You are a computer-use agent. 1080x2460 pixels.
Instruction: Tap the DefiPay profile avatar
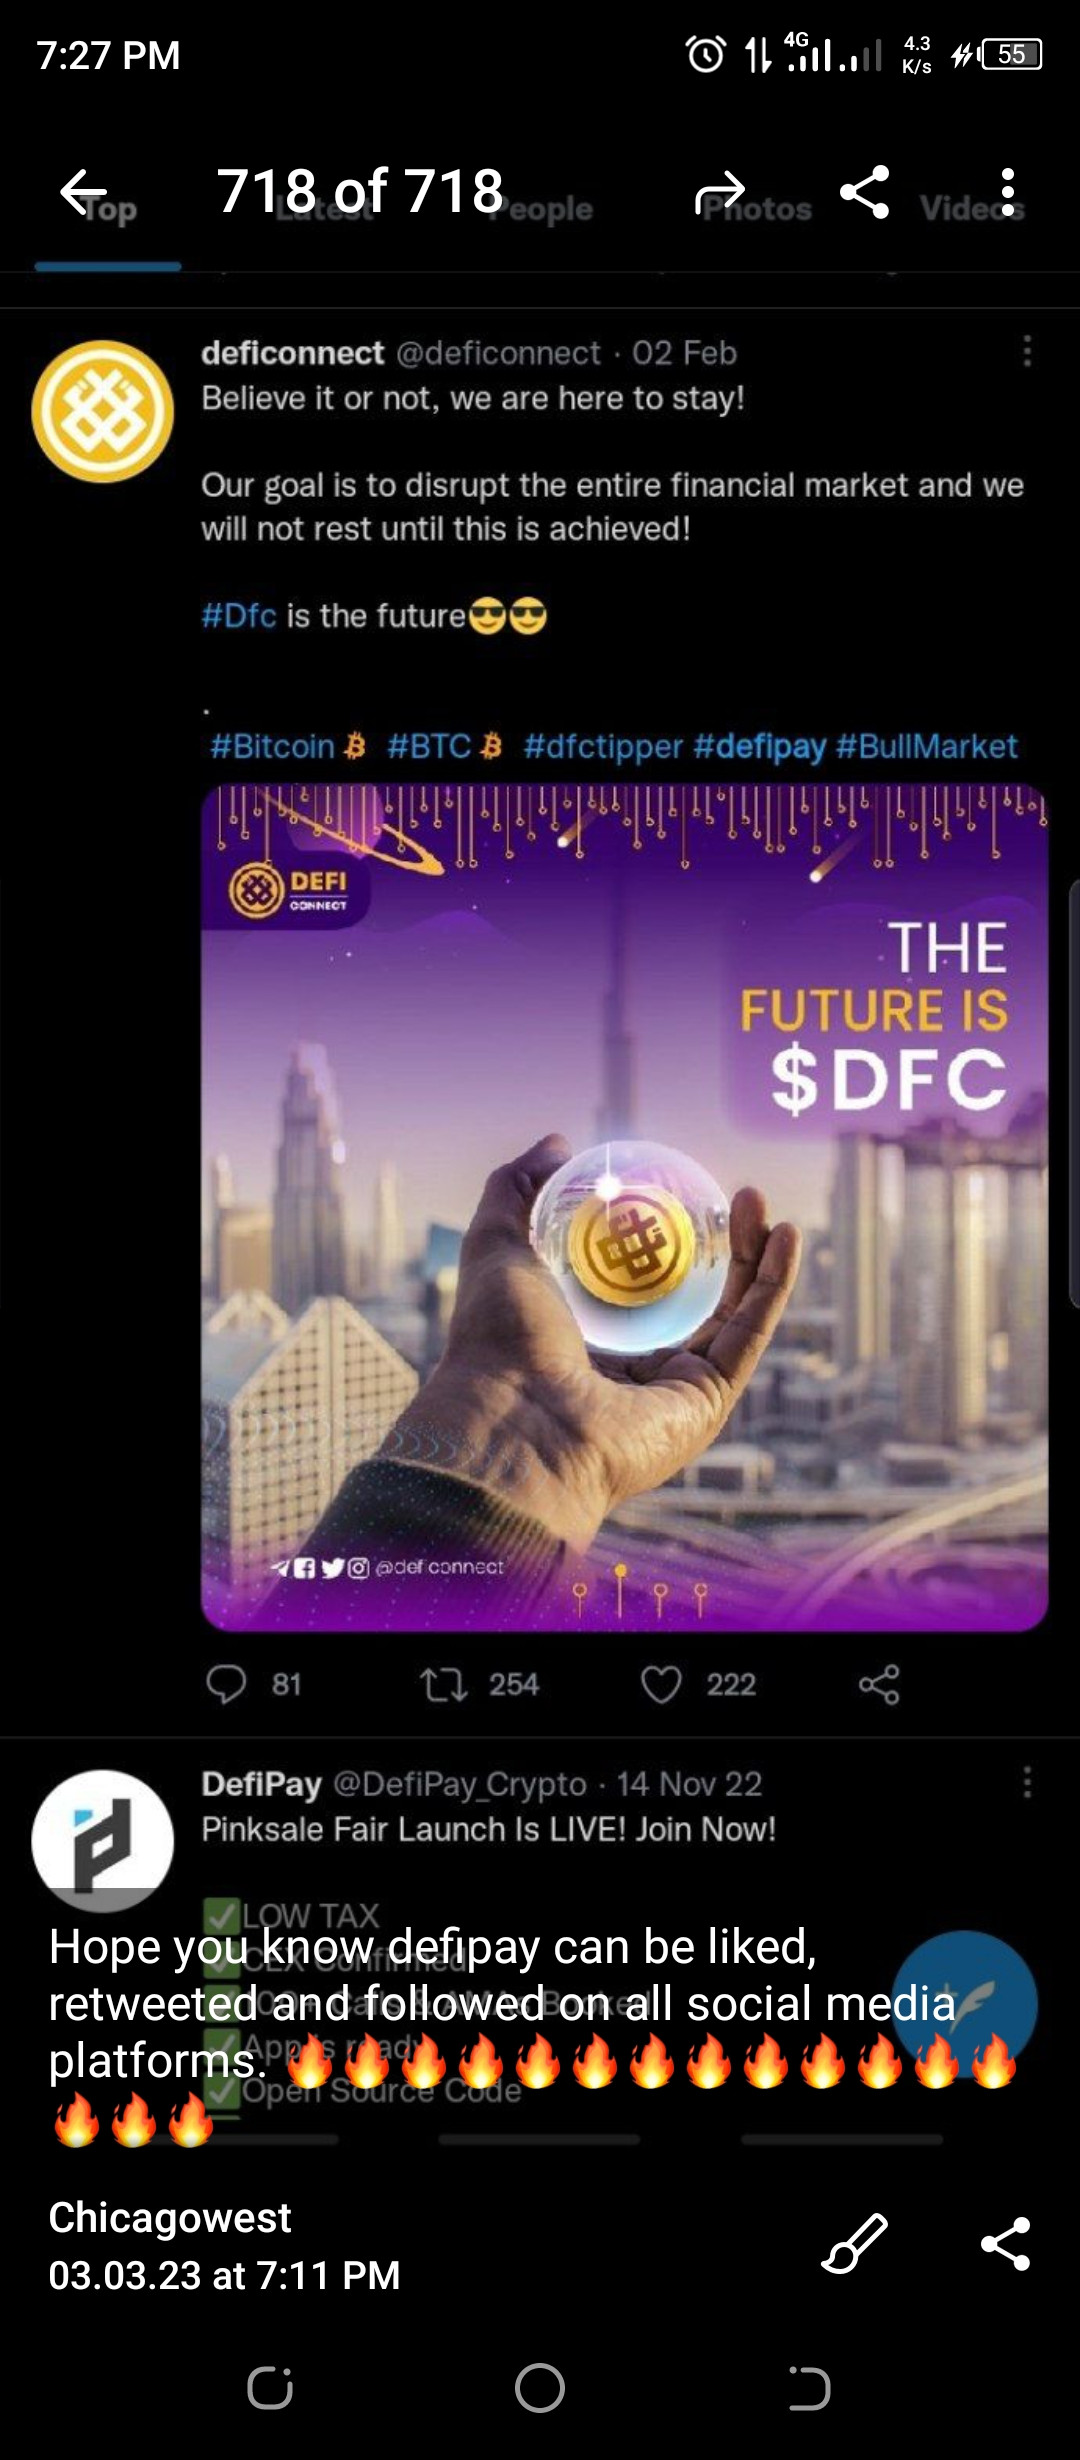[103, 1840]
